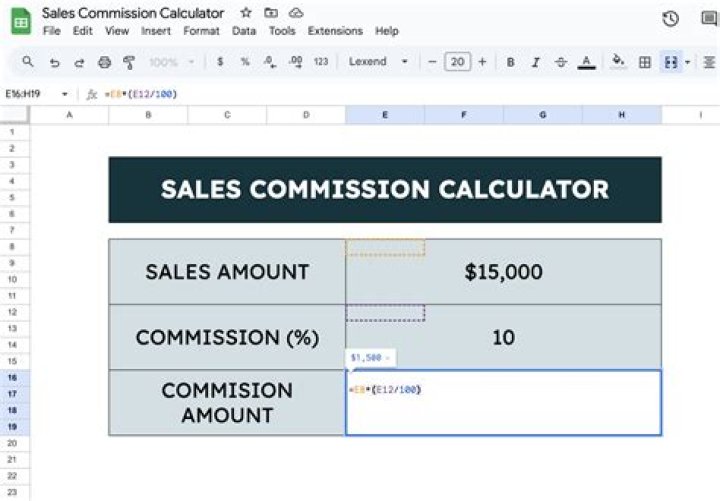The width and height of the screenshot is (720, 501).
Task: Toggle strikethrough formatting
Action: pyautogui.click(x=561, y=62)
